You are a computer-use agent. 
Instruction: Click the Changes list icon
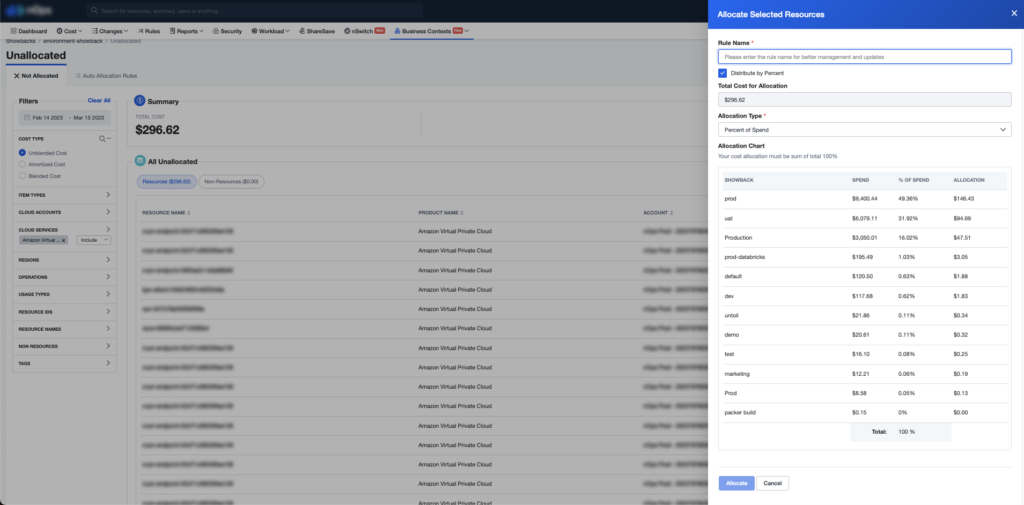click(x=95, y=31)
